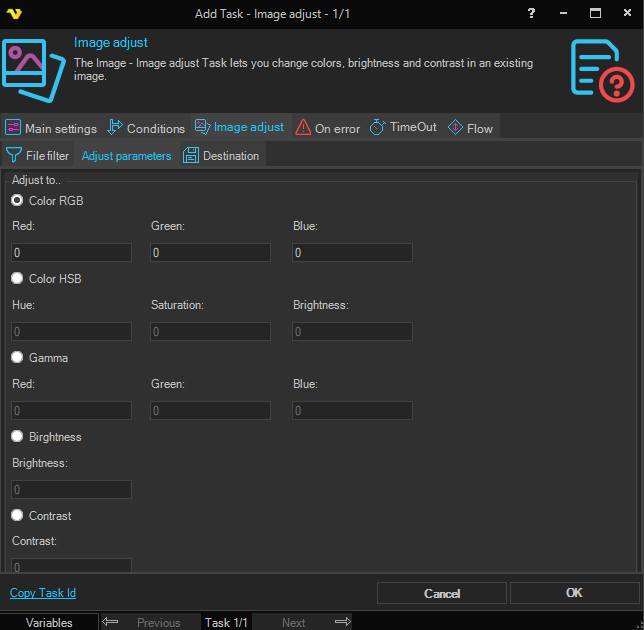Select the Gamma radio button
This screenshot has width=644, height=630.
click(x=17, y=357)
